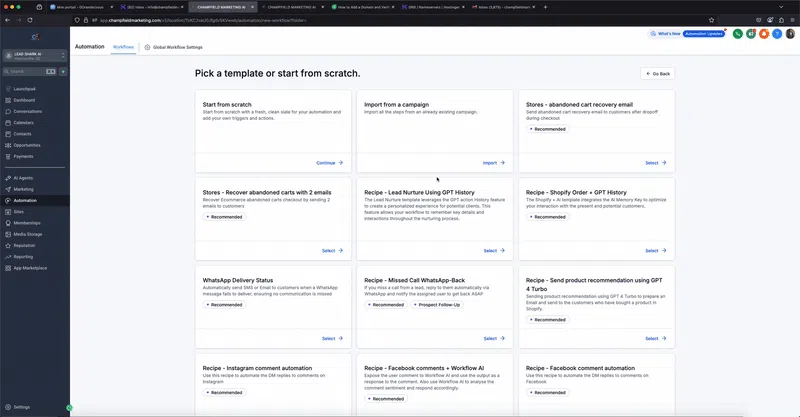Switch to the Mon portail browser tab
The image size is (800, 417).
[x=81, y=7]
